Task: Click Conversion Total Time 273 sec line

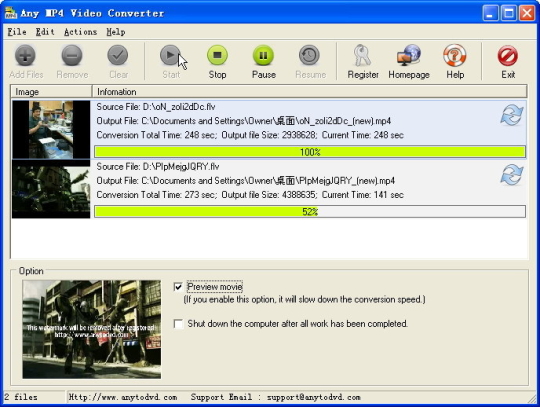Action: click(250, 195)
